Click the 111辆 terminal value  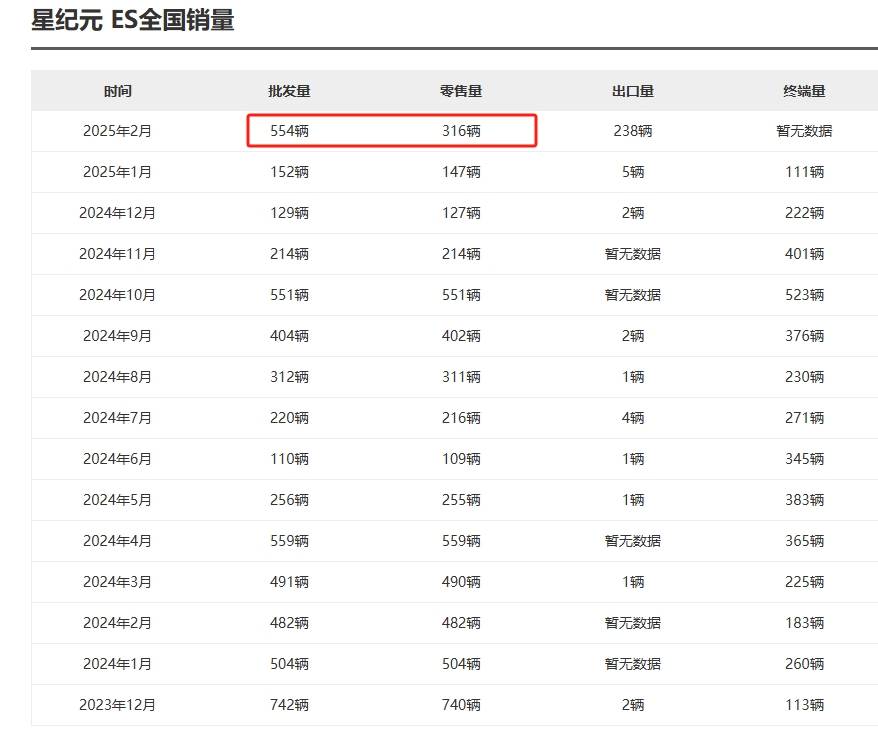(804, 172)
